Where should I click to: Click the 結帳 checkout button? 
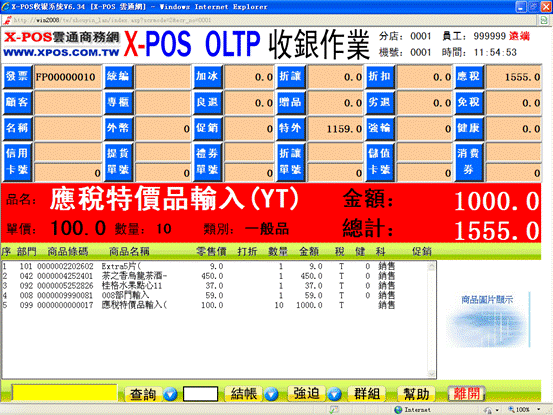pos(244,394)
